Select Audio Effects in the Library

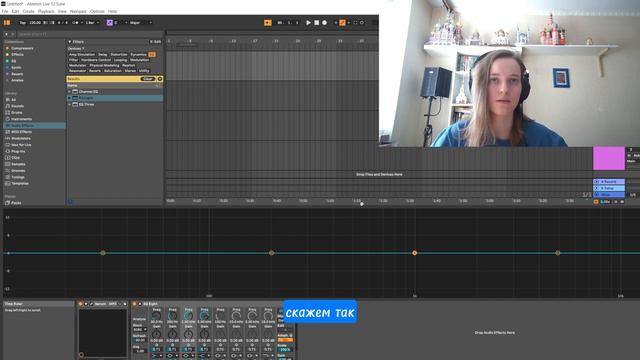(34, 125)
